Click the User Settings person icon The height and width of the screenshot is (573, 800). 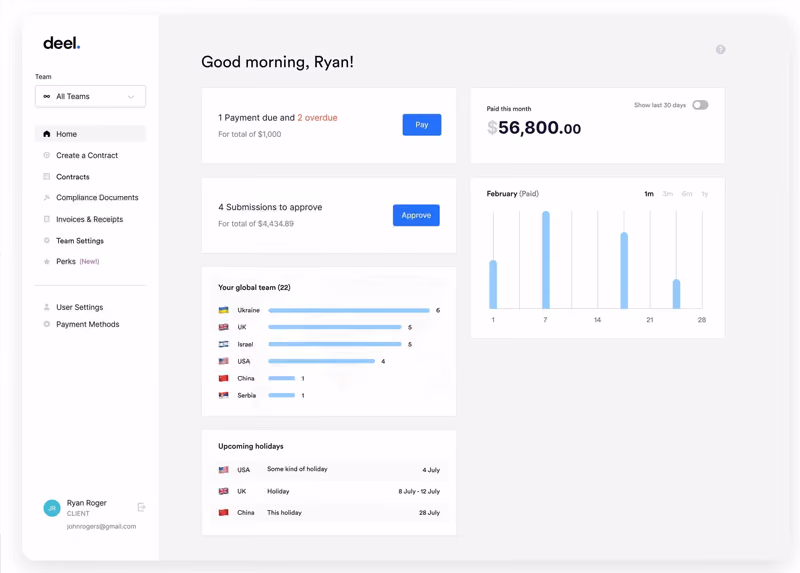tap(46, 307)
